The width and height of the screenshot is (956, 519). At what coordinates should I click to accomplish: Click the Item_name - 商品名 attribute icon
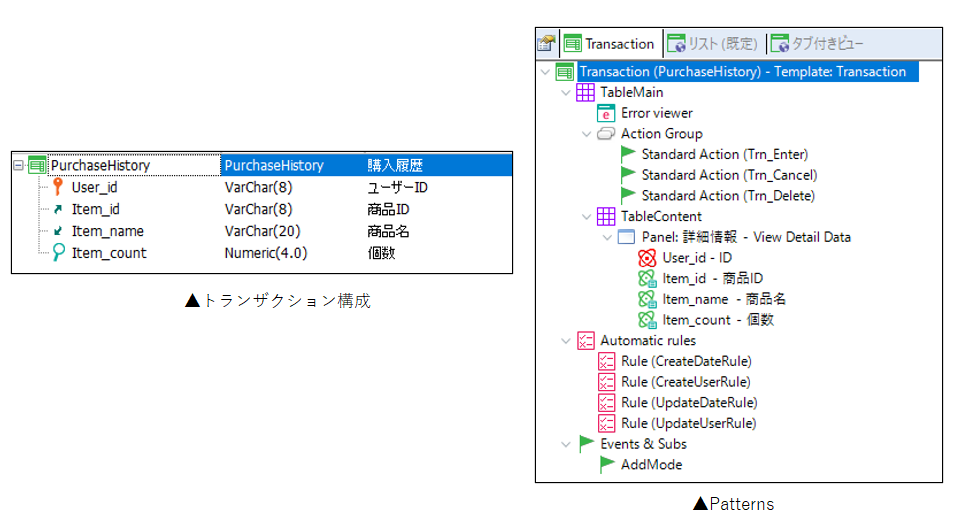click(647, 299)
